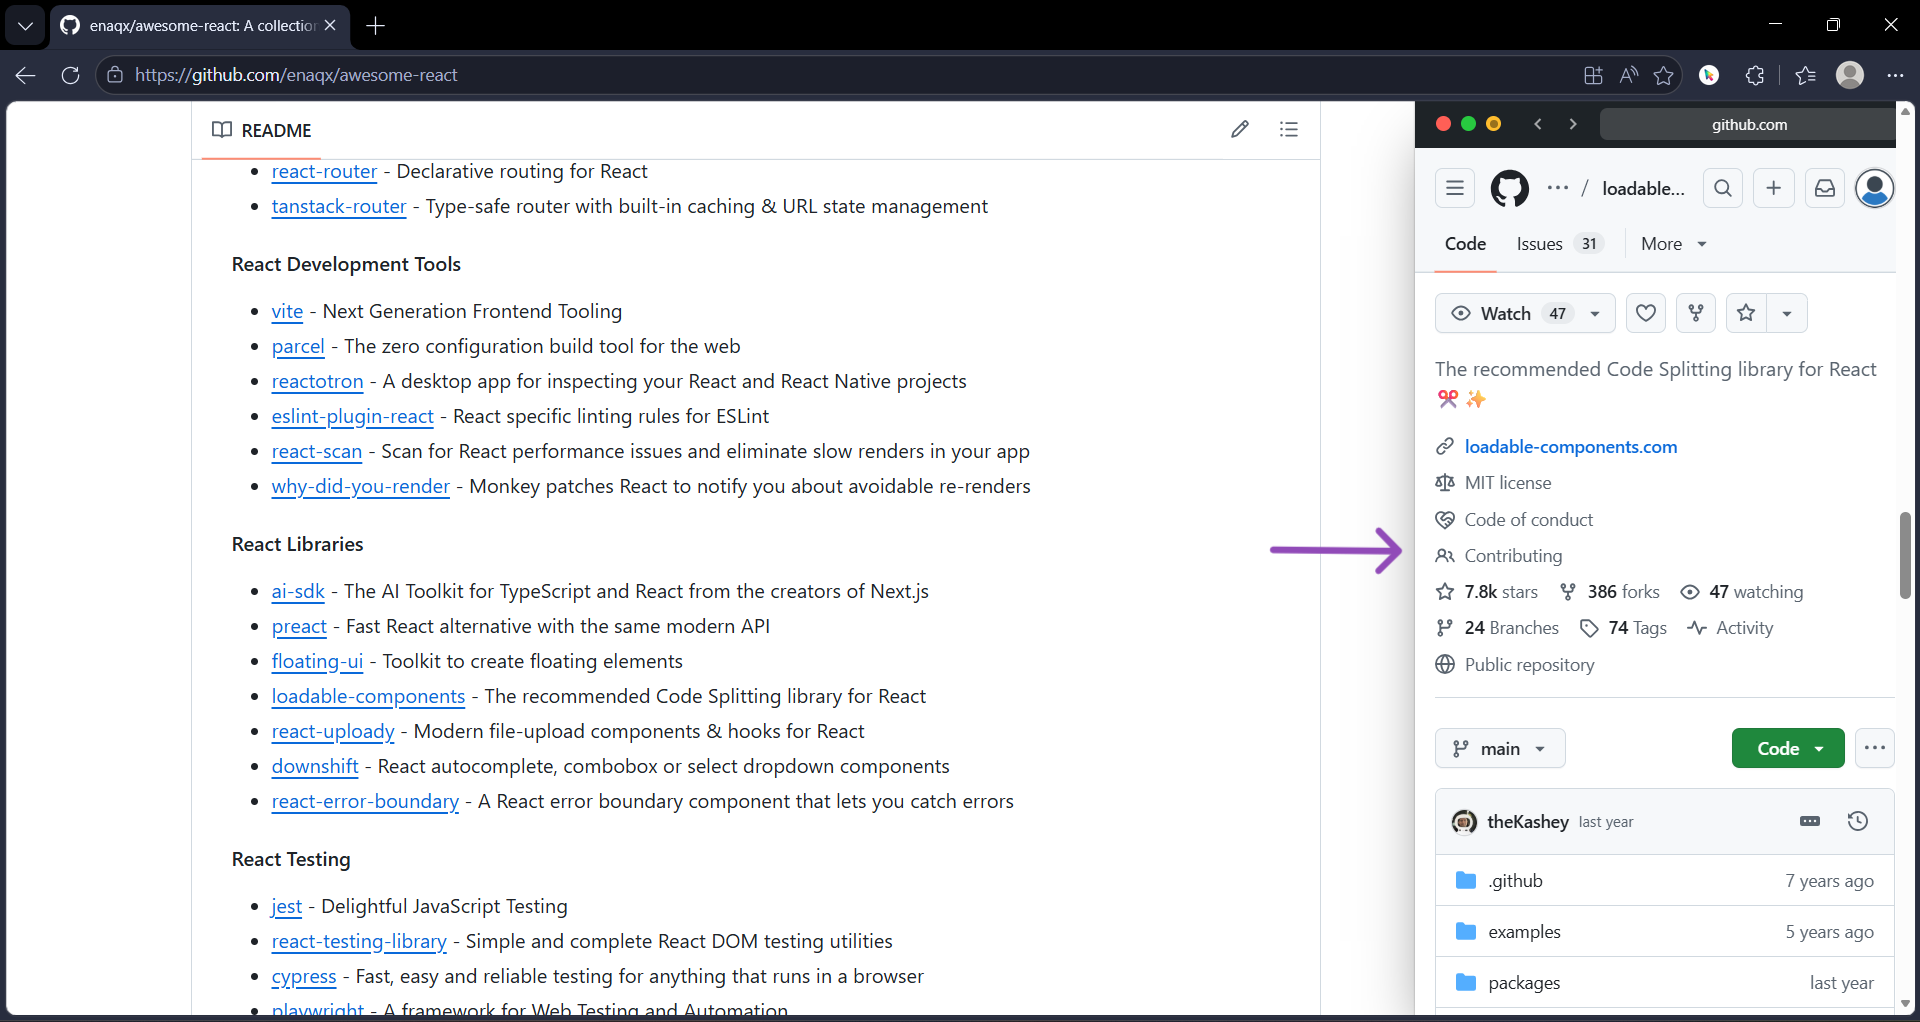Open the .github folder

(x=1515, y=881)
